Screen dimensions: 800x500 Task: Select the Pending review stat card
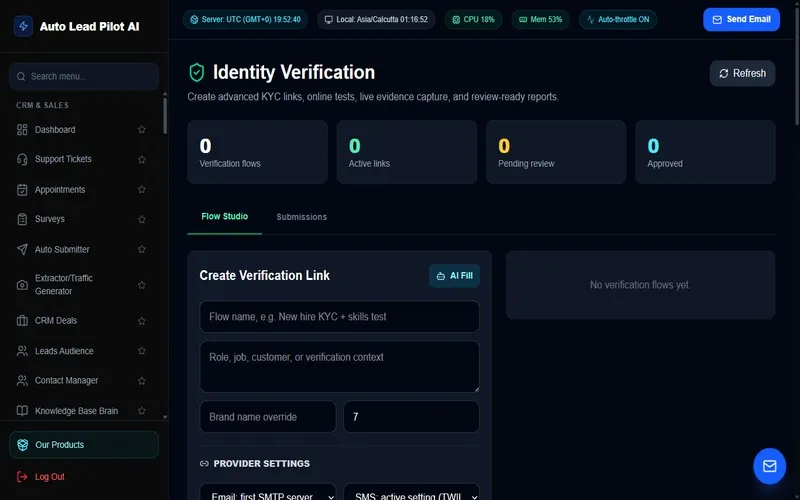click(556, 152)
